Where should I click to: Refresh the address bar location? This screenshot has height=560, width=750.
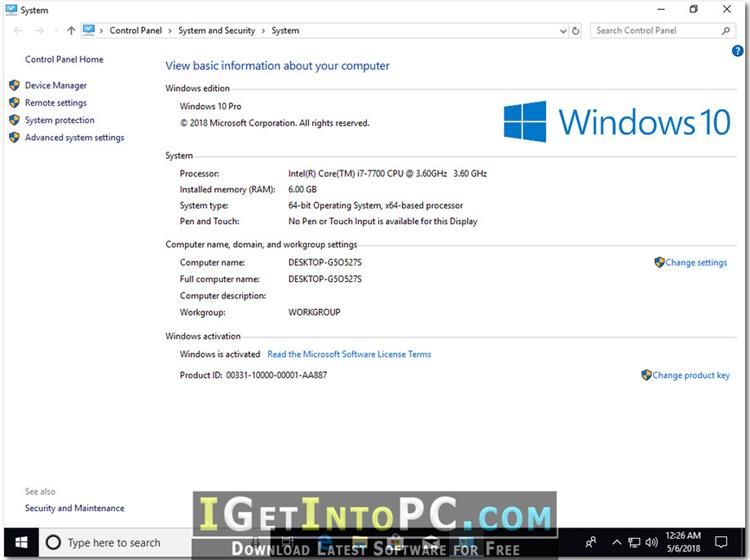pyautogui.click(x=576, y=31)
